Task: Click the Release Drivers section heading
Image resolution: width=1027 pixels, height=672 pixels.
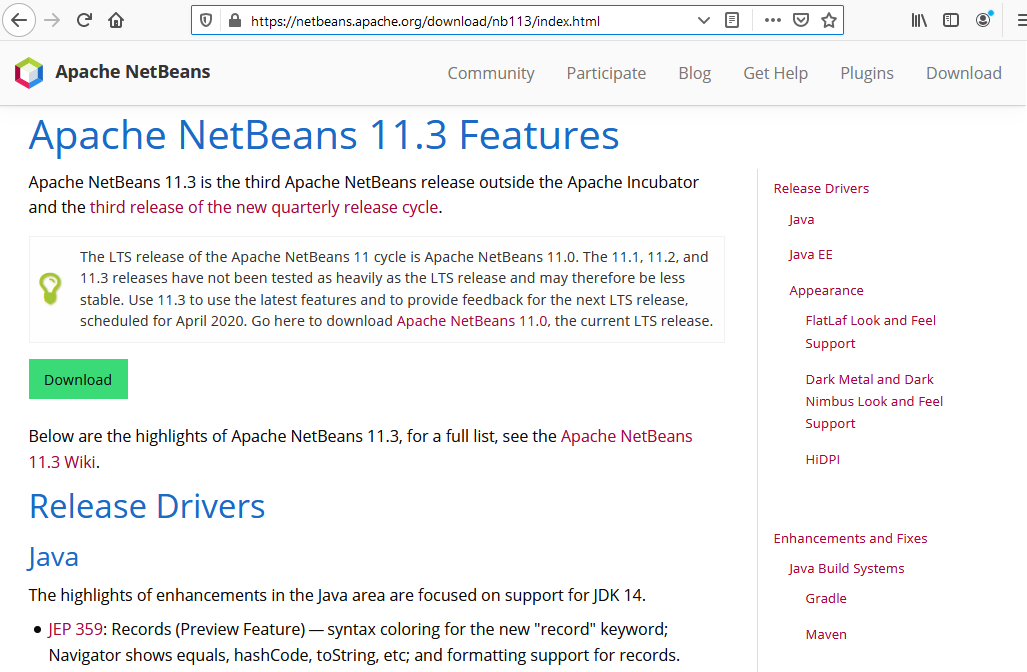Action: pos(147,506)
